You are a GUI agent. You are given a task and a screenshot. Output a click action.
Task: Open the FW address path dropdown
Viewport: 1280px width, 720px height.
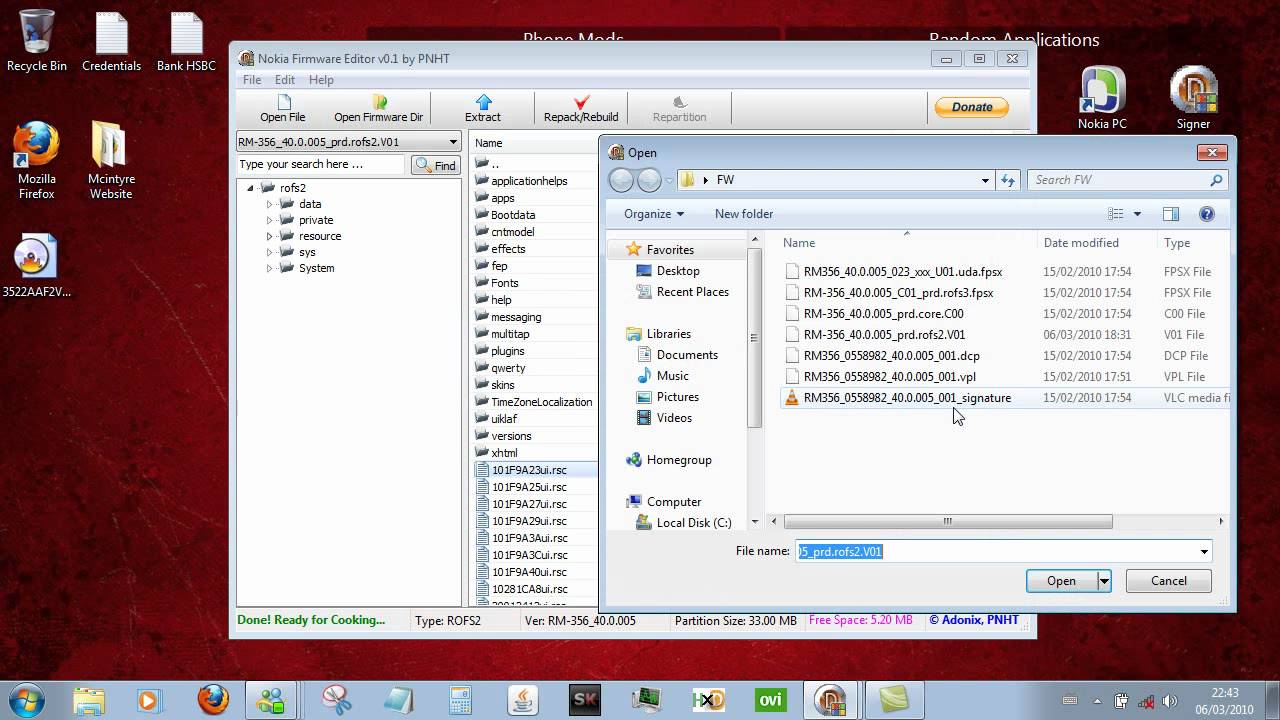[985, 180]
